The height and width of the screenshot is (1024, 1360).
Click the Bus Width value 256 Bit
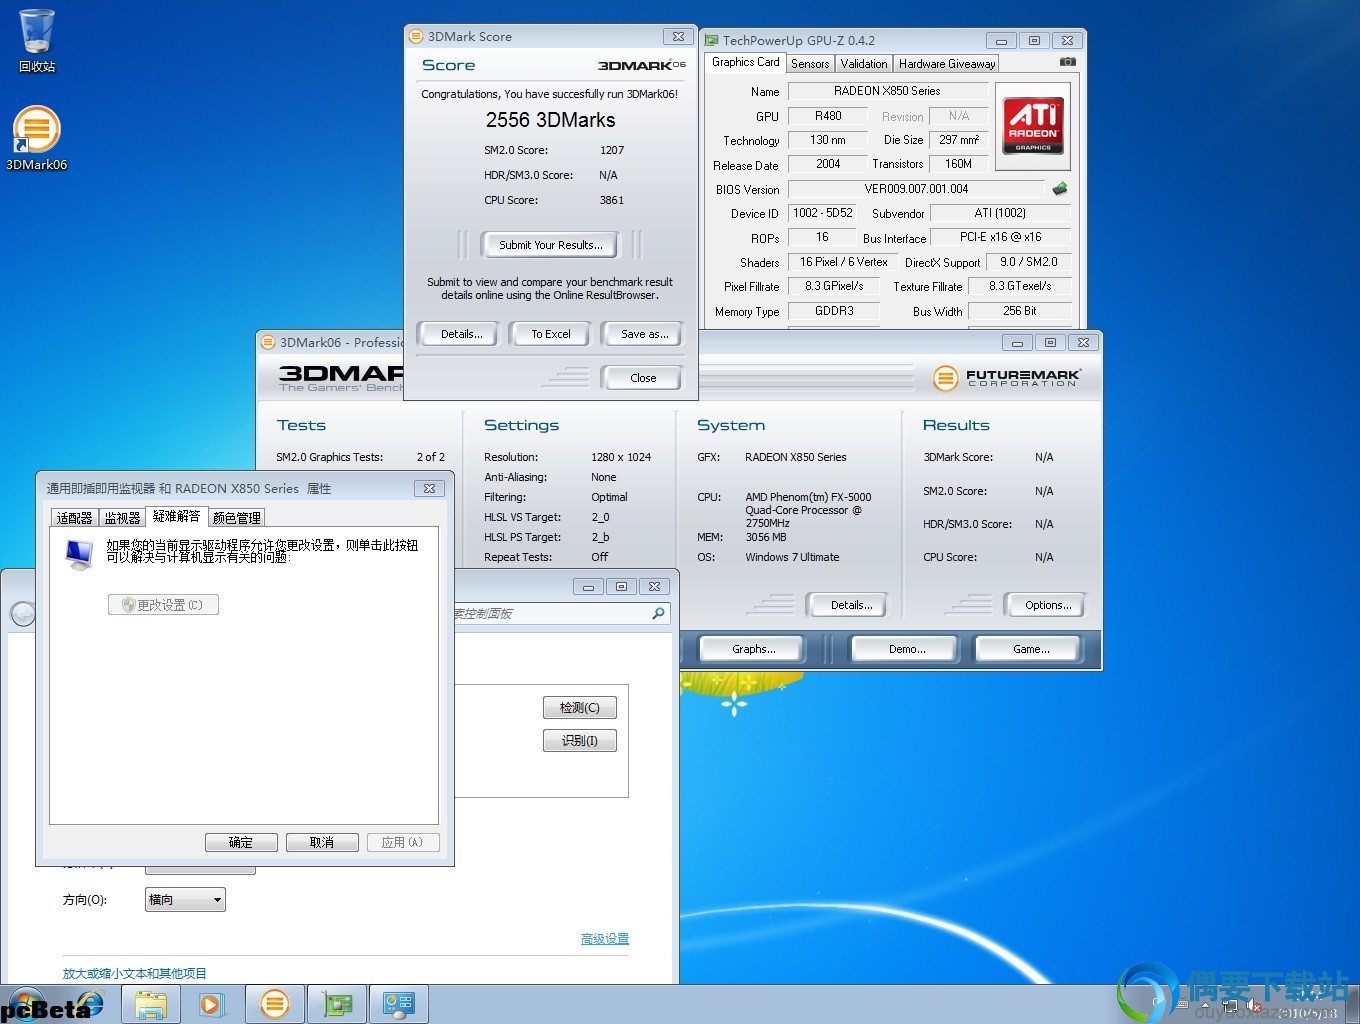(1019, 311)
